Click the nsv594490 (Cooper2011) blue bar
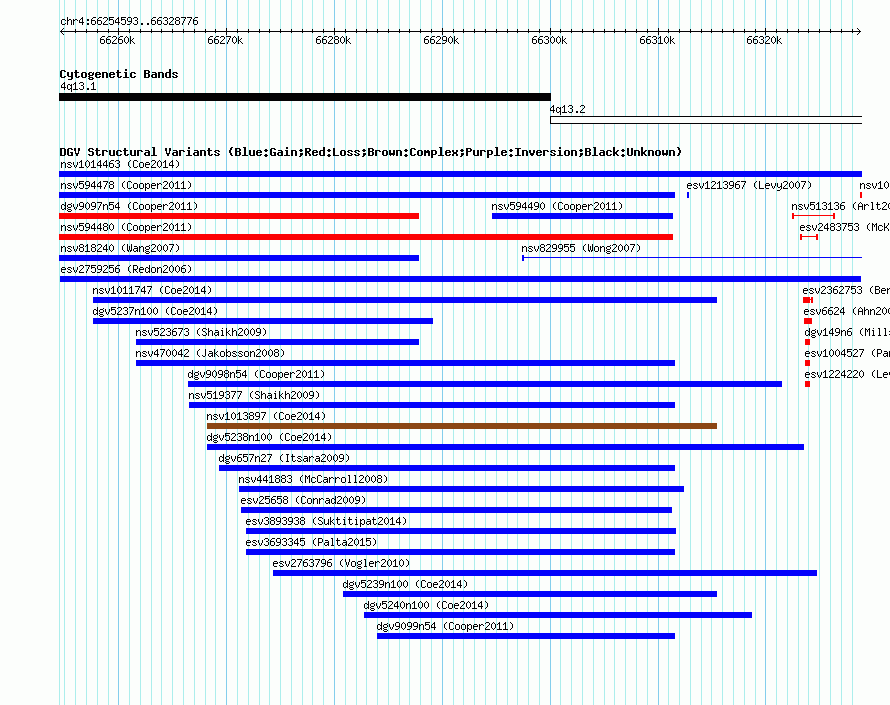Image resolution: width=890 pixels, height=705 pixels. [x=582, y=216]
